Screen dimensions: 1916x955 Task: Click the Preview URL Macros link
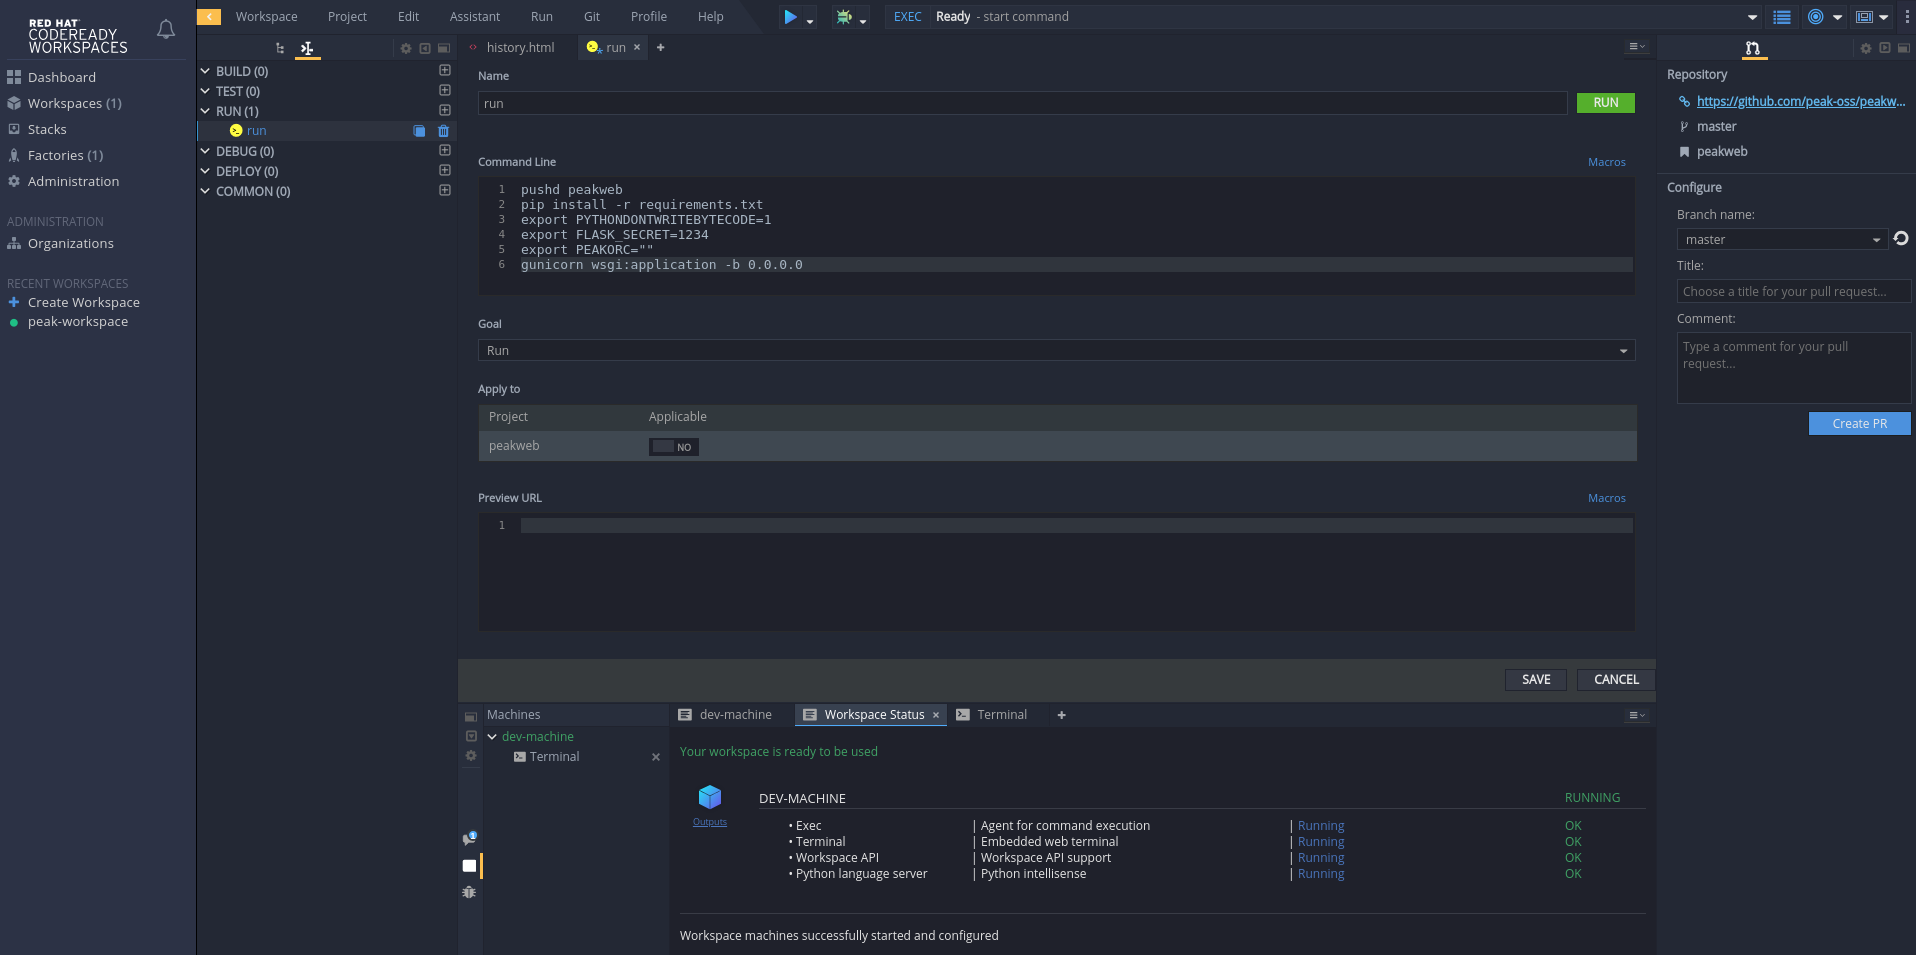1606,498
